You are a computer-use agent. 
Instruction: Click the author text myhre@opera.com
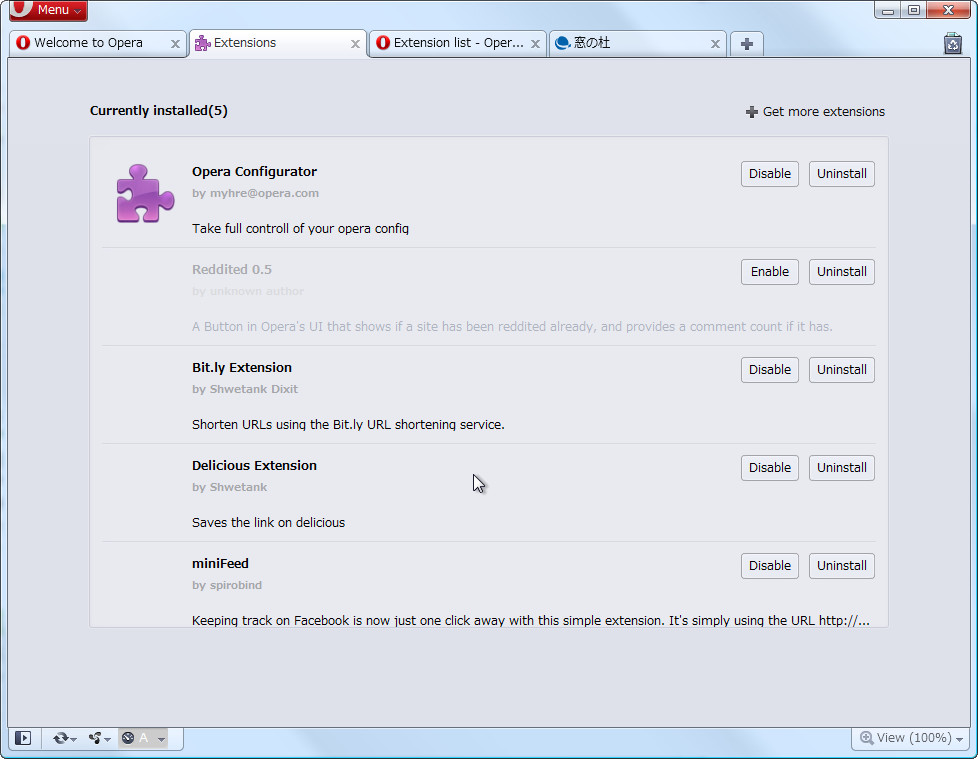coord(264,193)
